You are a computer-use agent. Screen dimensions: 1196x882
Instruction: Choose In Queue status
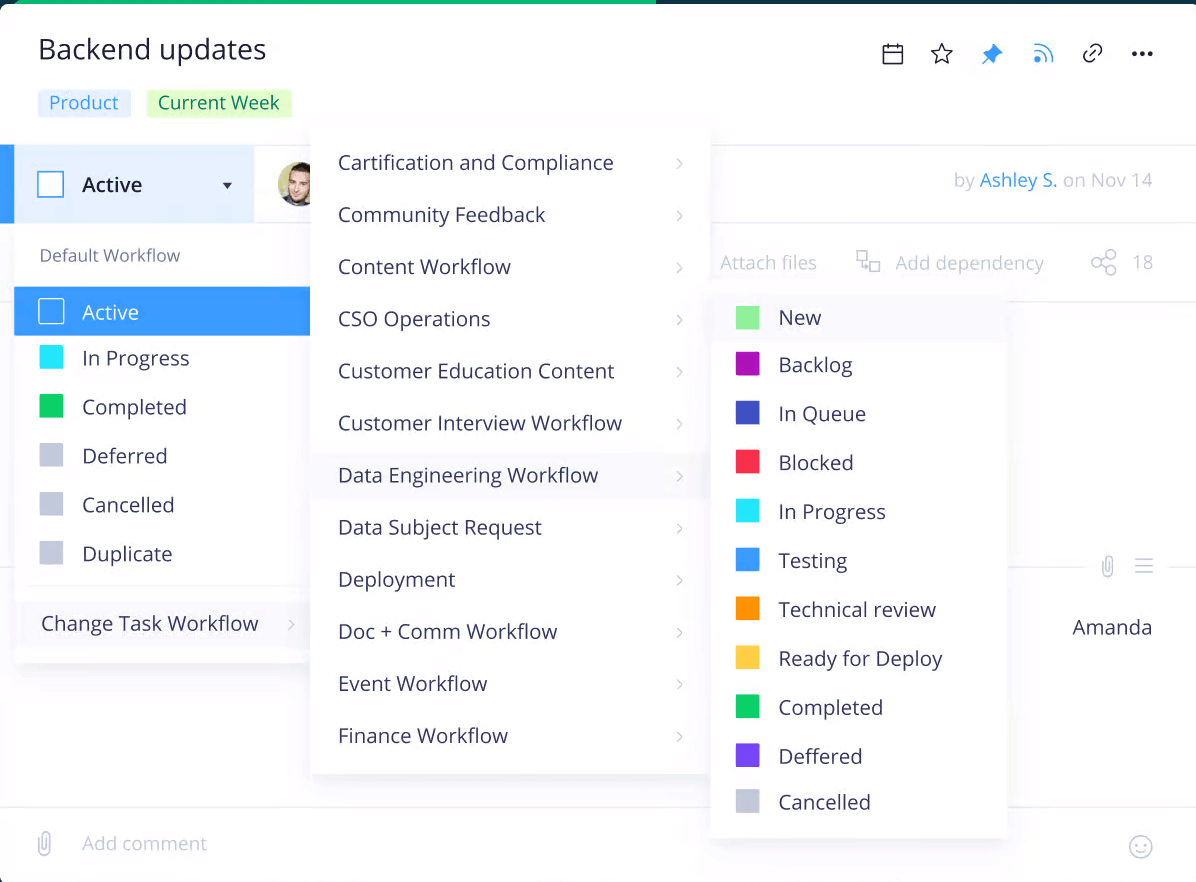tap(858, 414)
